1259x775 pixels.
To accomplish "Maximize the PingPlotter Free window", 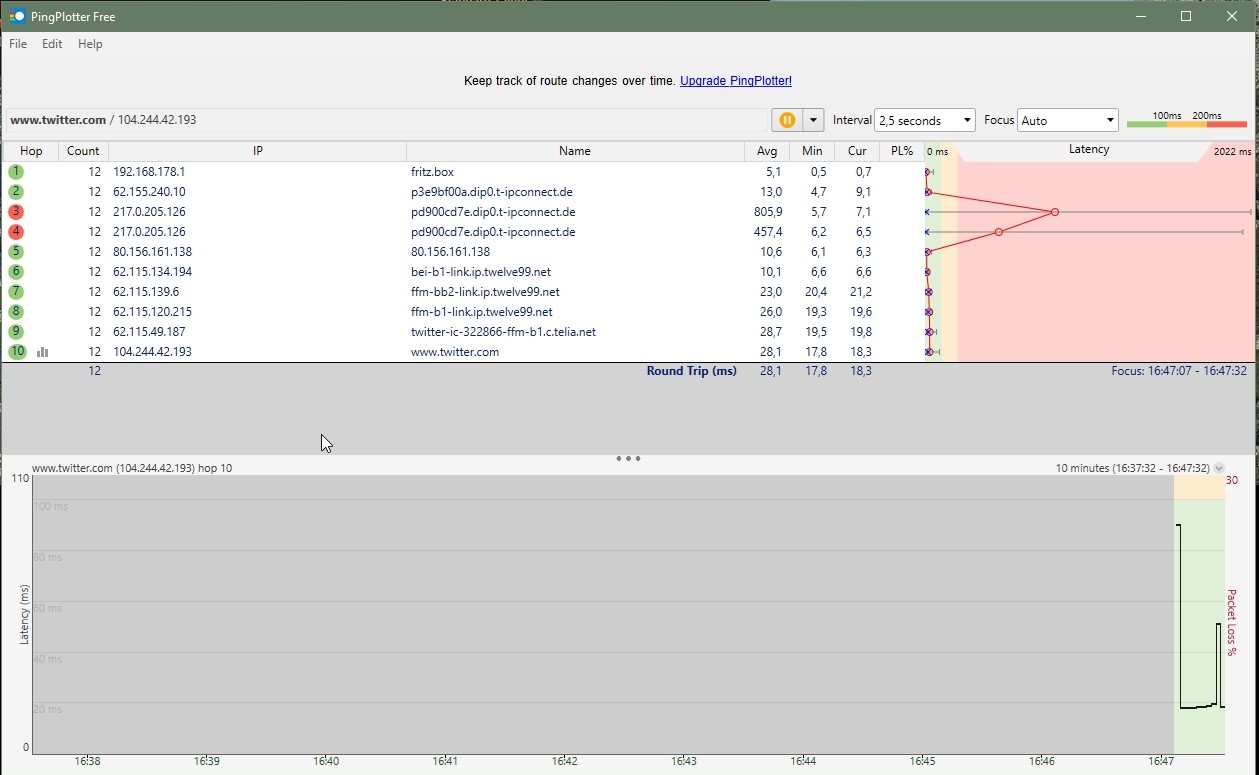I will (x=1186, y=16).
